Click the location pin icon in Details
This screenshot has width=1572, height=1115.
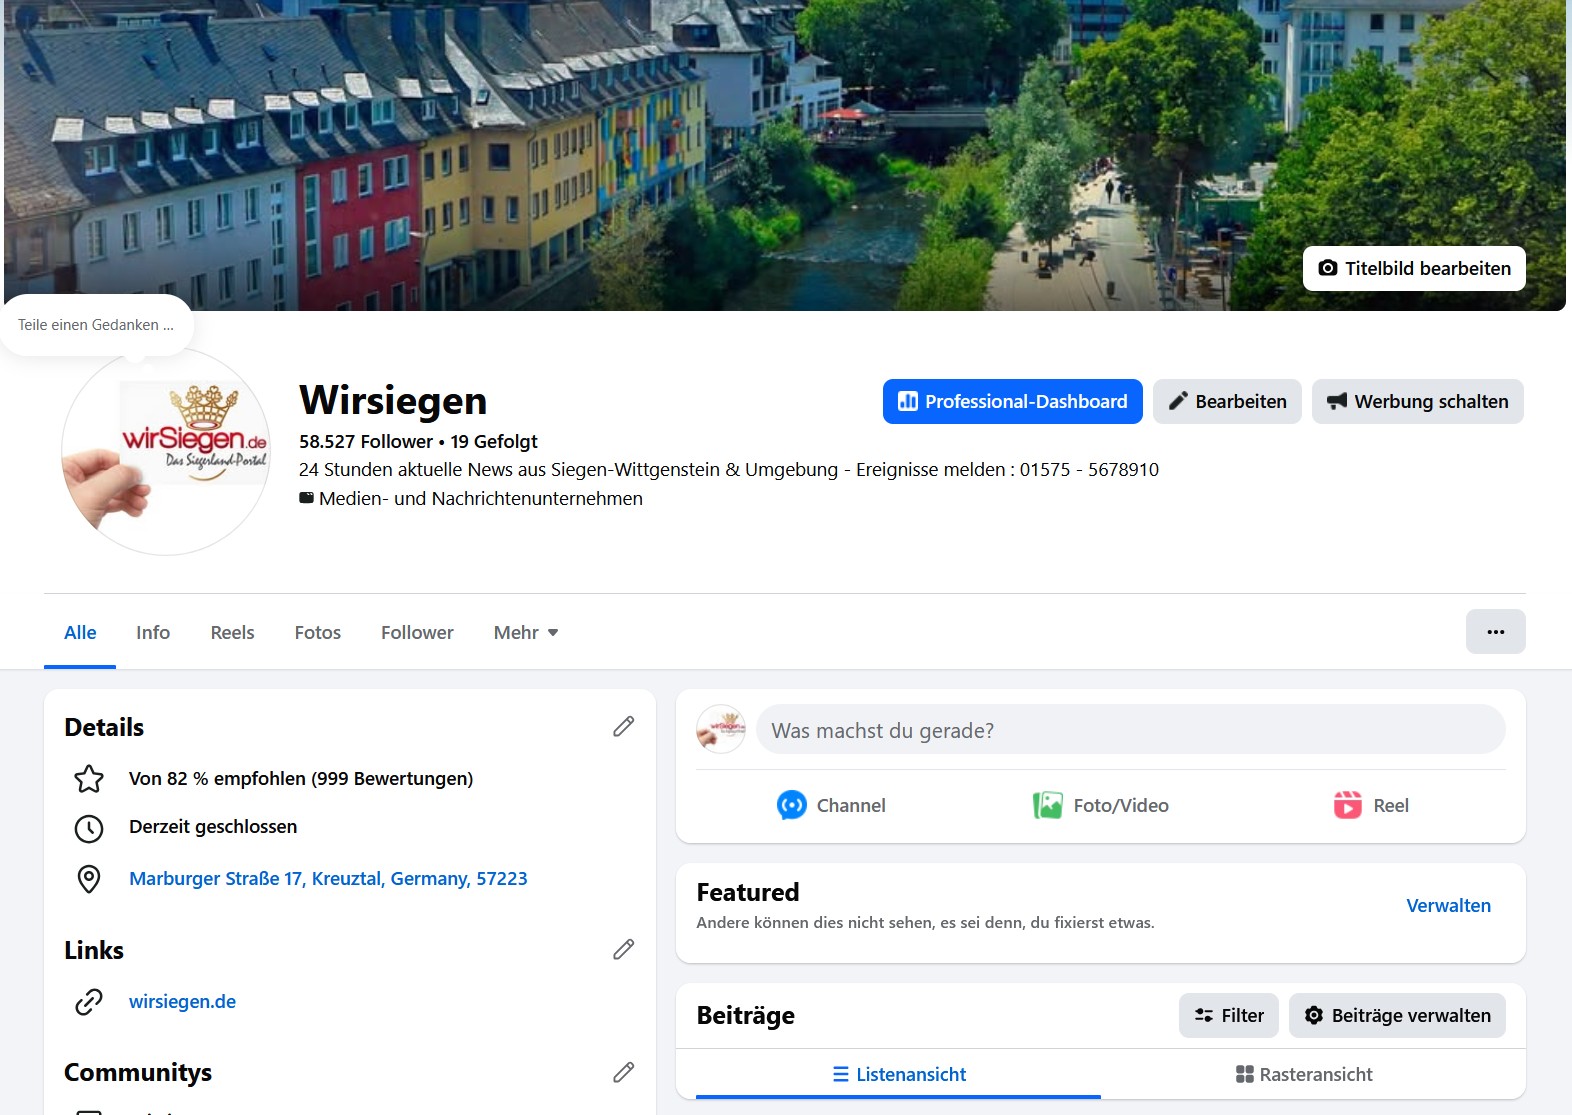click(x=89, y=879)
